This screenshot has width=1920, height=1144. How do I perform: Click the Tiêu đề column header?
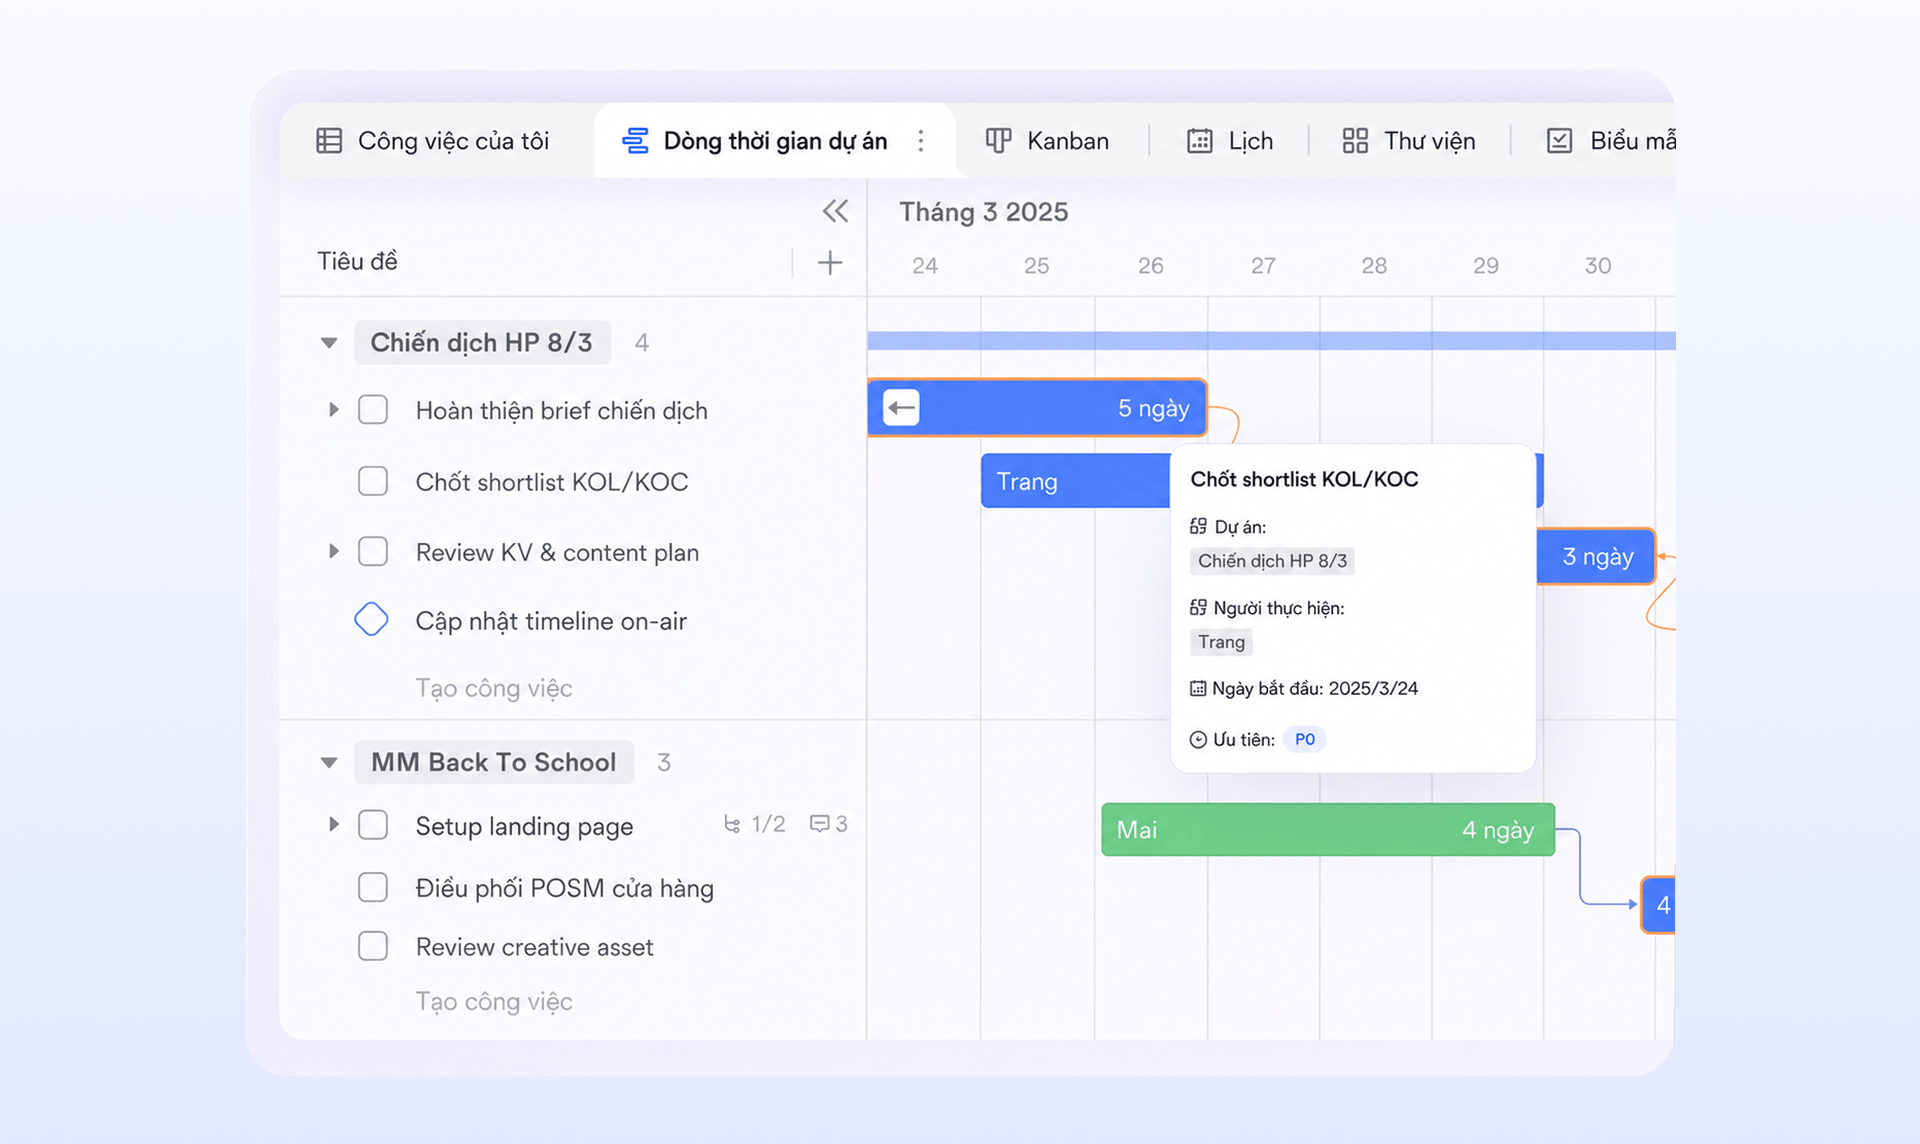(357, 261)
